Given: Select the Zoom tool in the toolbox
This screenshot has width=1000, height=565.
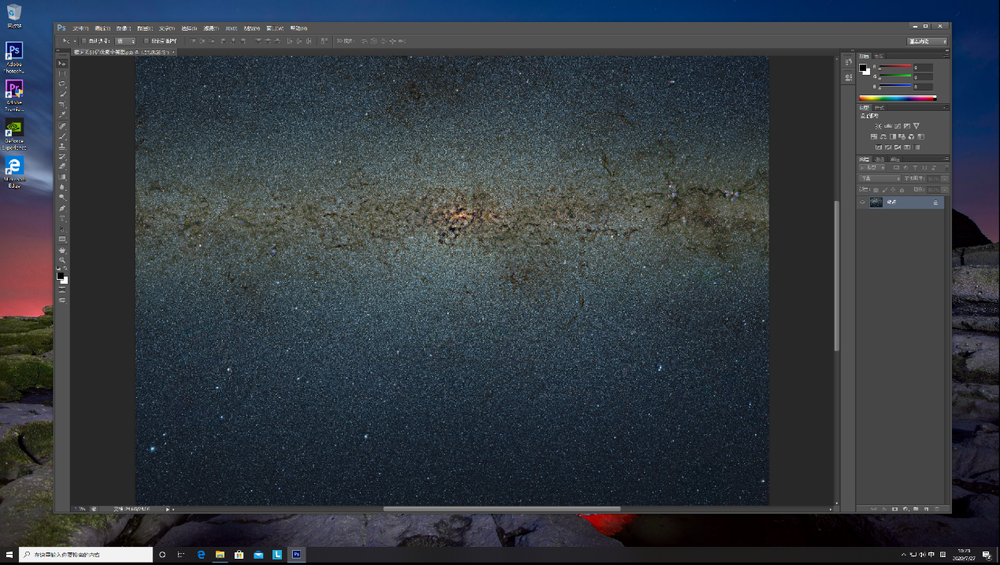Looking at the screenshot, I should click(62, 260).
